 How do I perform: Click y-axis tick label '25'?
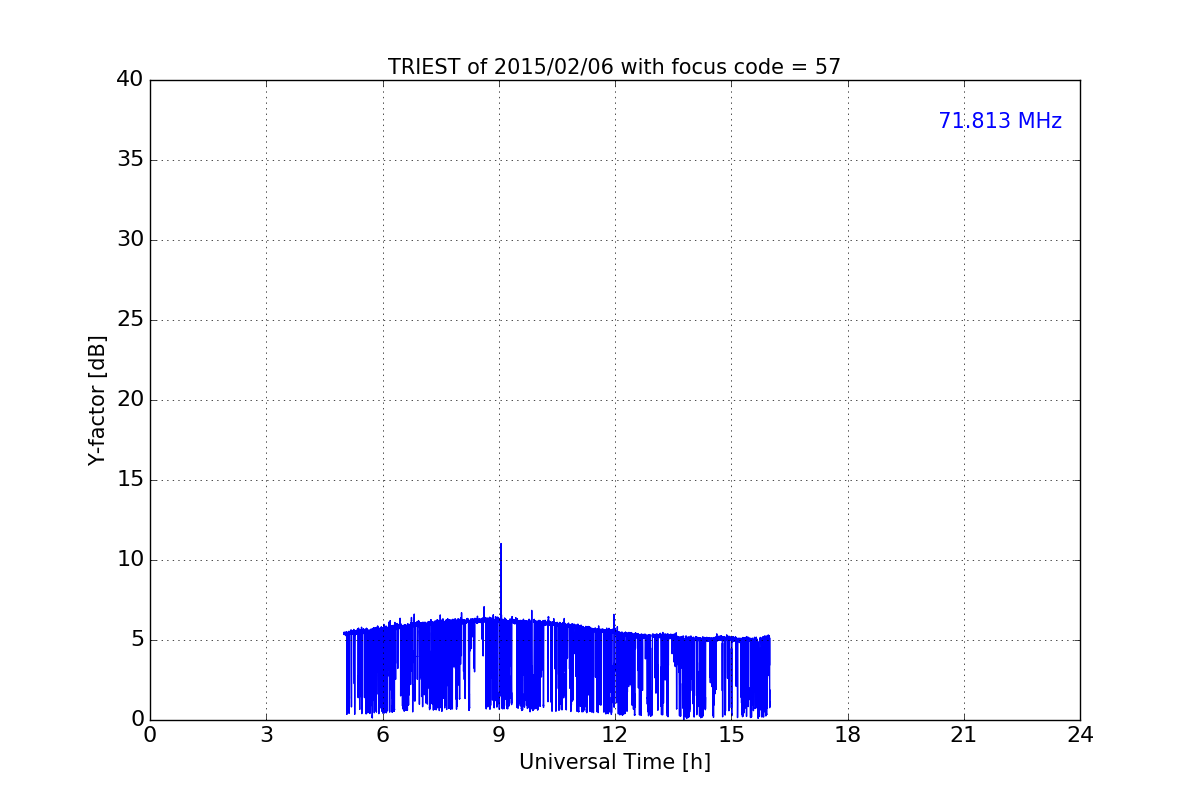point(130,320)
